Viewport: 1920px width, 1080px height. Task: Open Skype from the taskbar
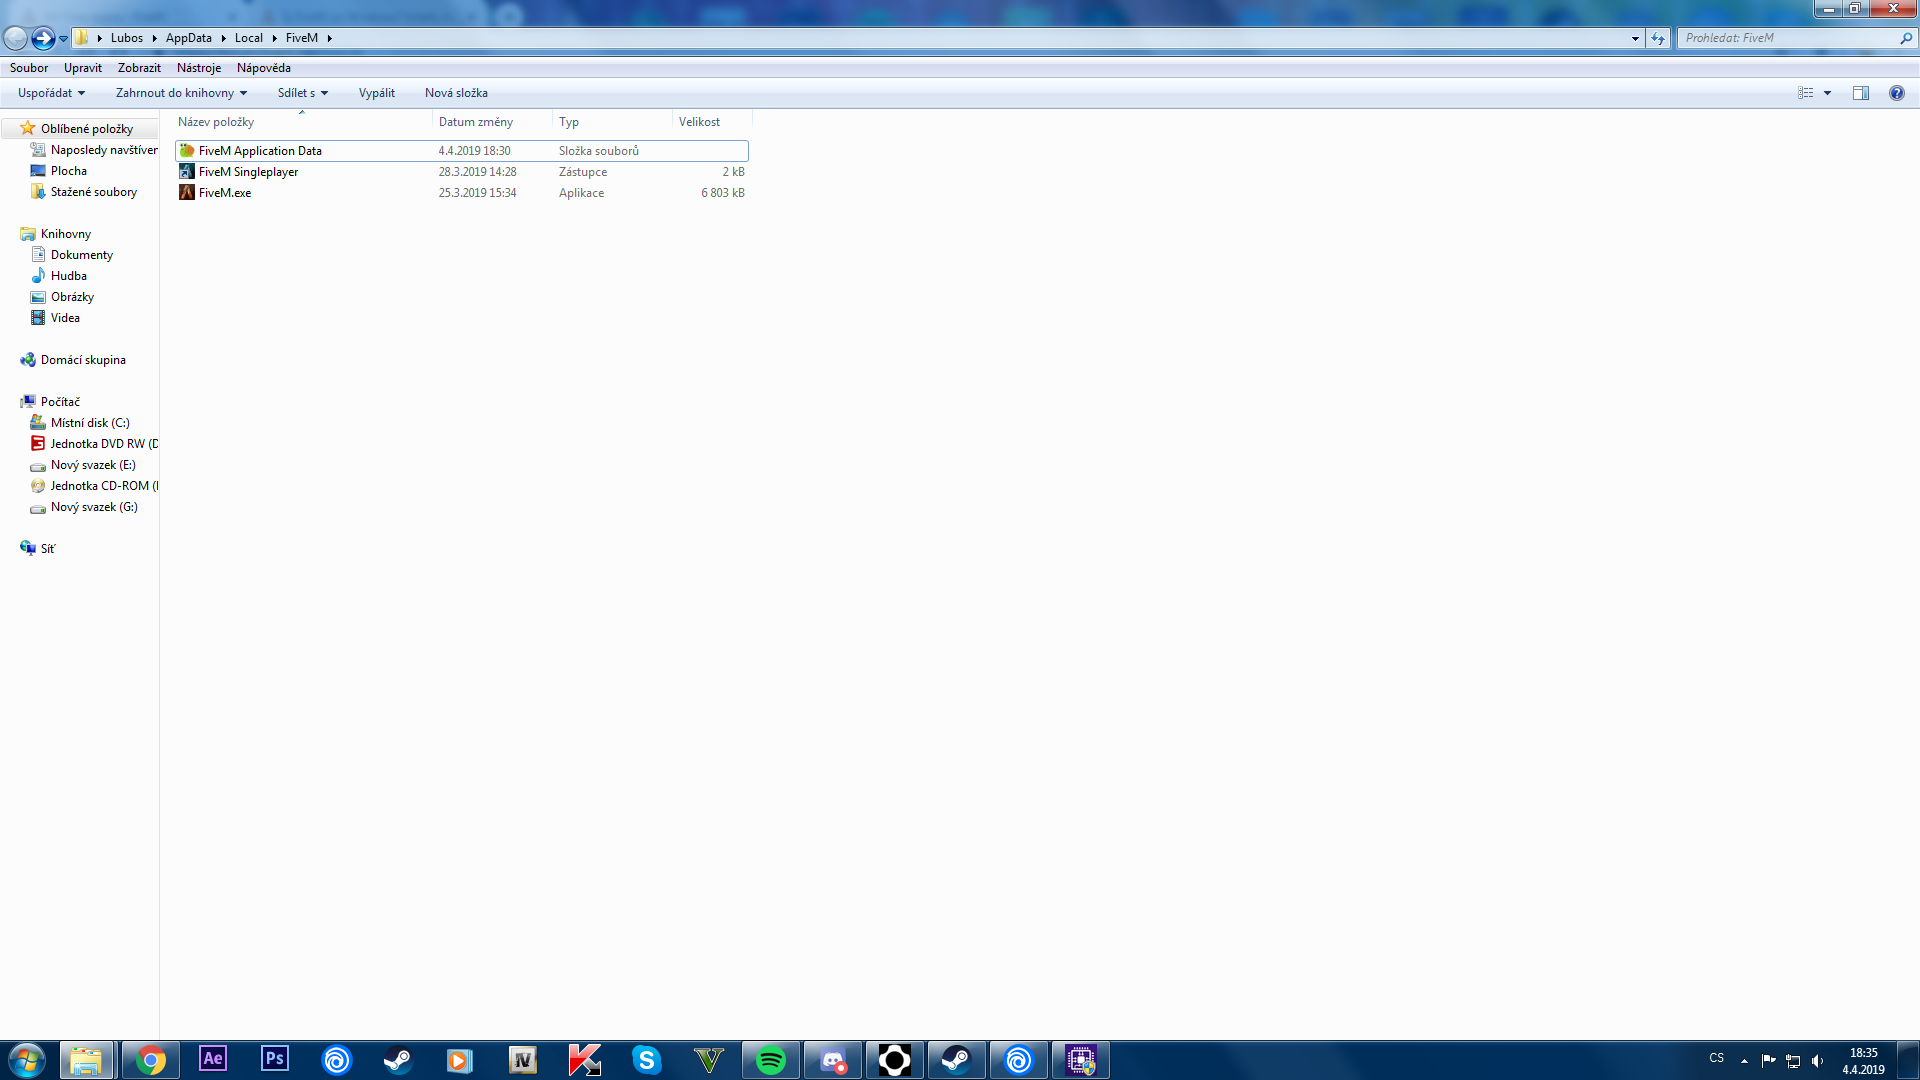click(x=645, y=1060)
